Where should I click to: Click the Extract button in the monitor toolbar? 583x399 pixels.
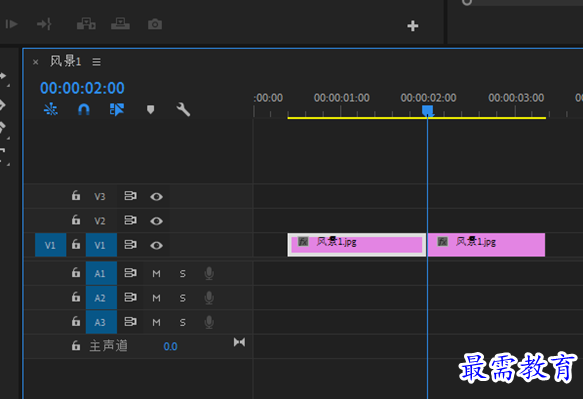(120, 24)
